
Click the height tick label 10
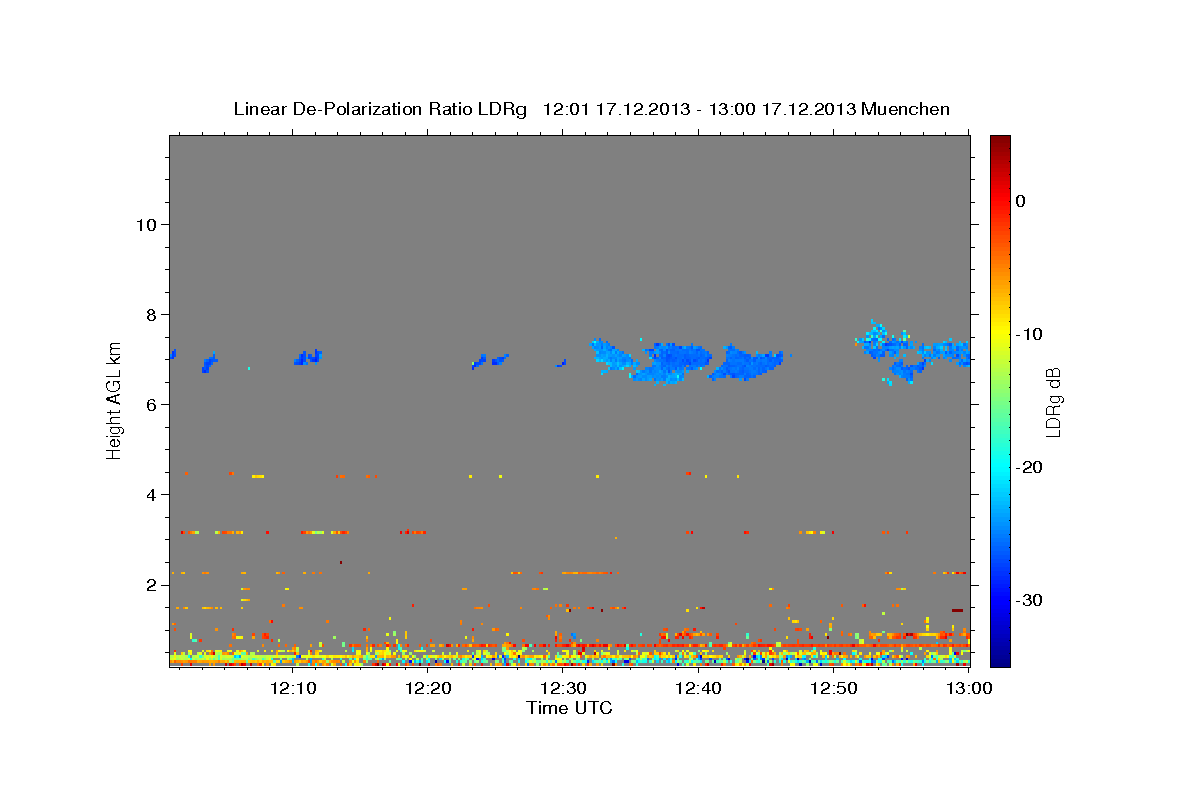(145, 224)
